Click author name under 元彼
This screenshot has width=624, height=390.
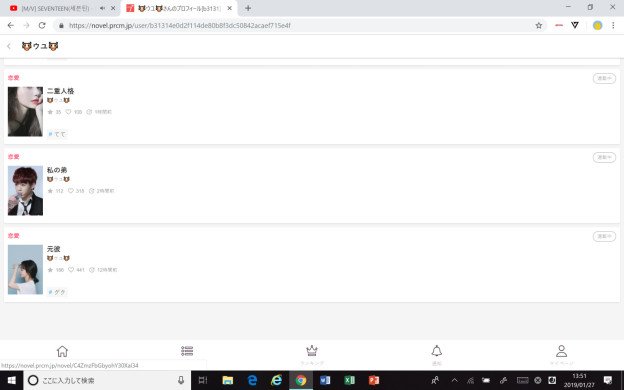58,258
